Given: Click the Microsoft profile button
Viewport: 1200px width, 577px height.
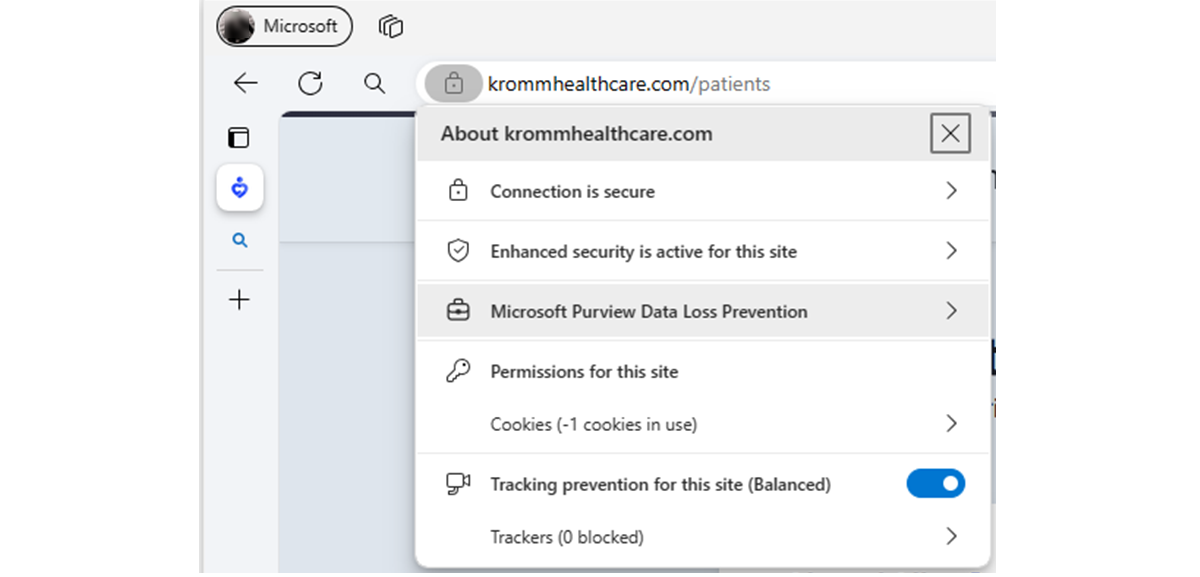Looking at the screenshot, I should click(x=285, y=27).
